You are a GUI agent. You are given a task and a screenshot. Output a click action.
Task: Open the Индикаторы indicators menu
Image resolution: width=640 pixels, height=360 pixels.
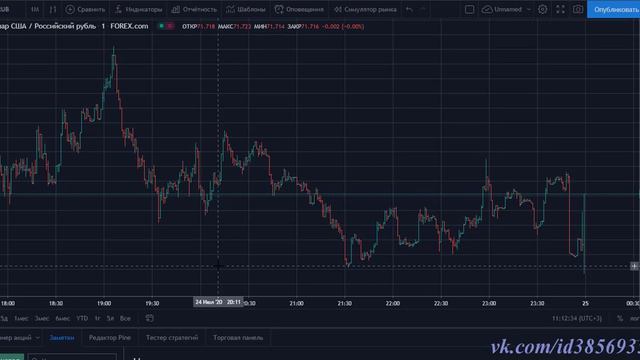pos(138,9)
